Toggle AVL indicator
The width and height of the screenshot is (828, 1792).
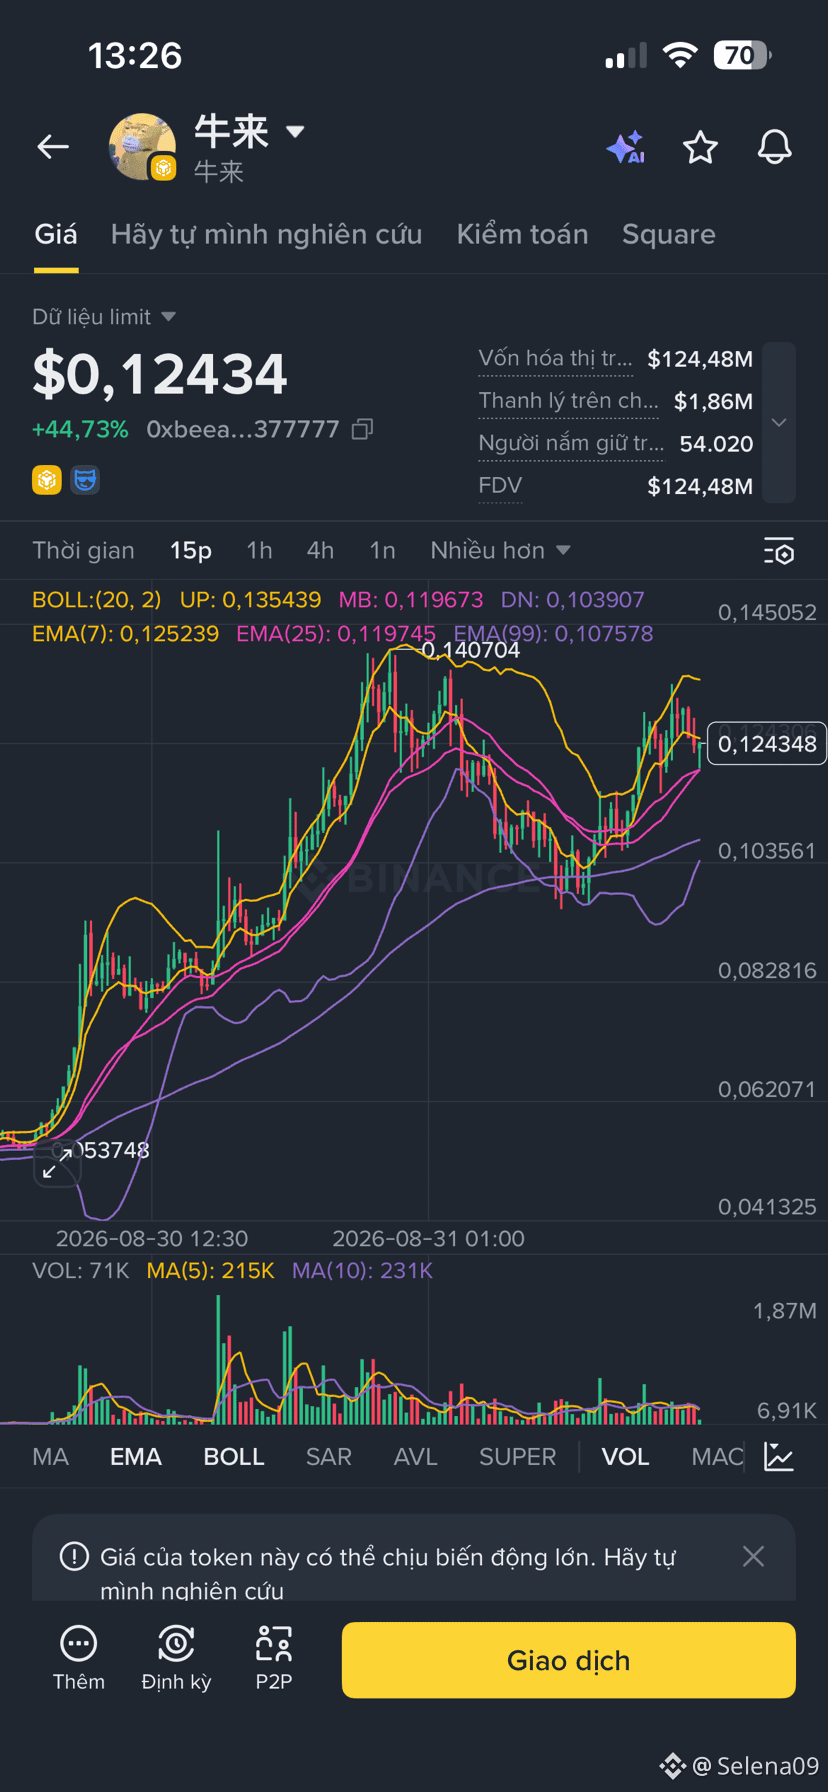point(416,1457)
